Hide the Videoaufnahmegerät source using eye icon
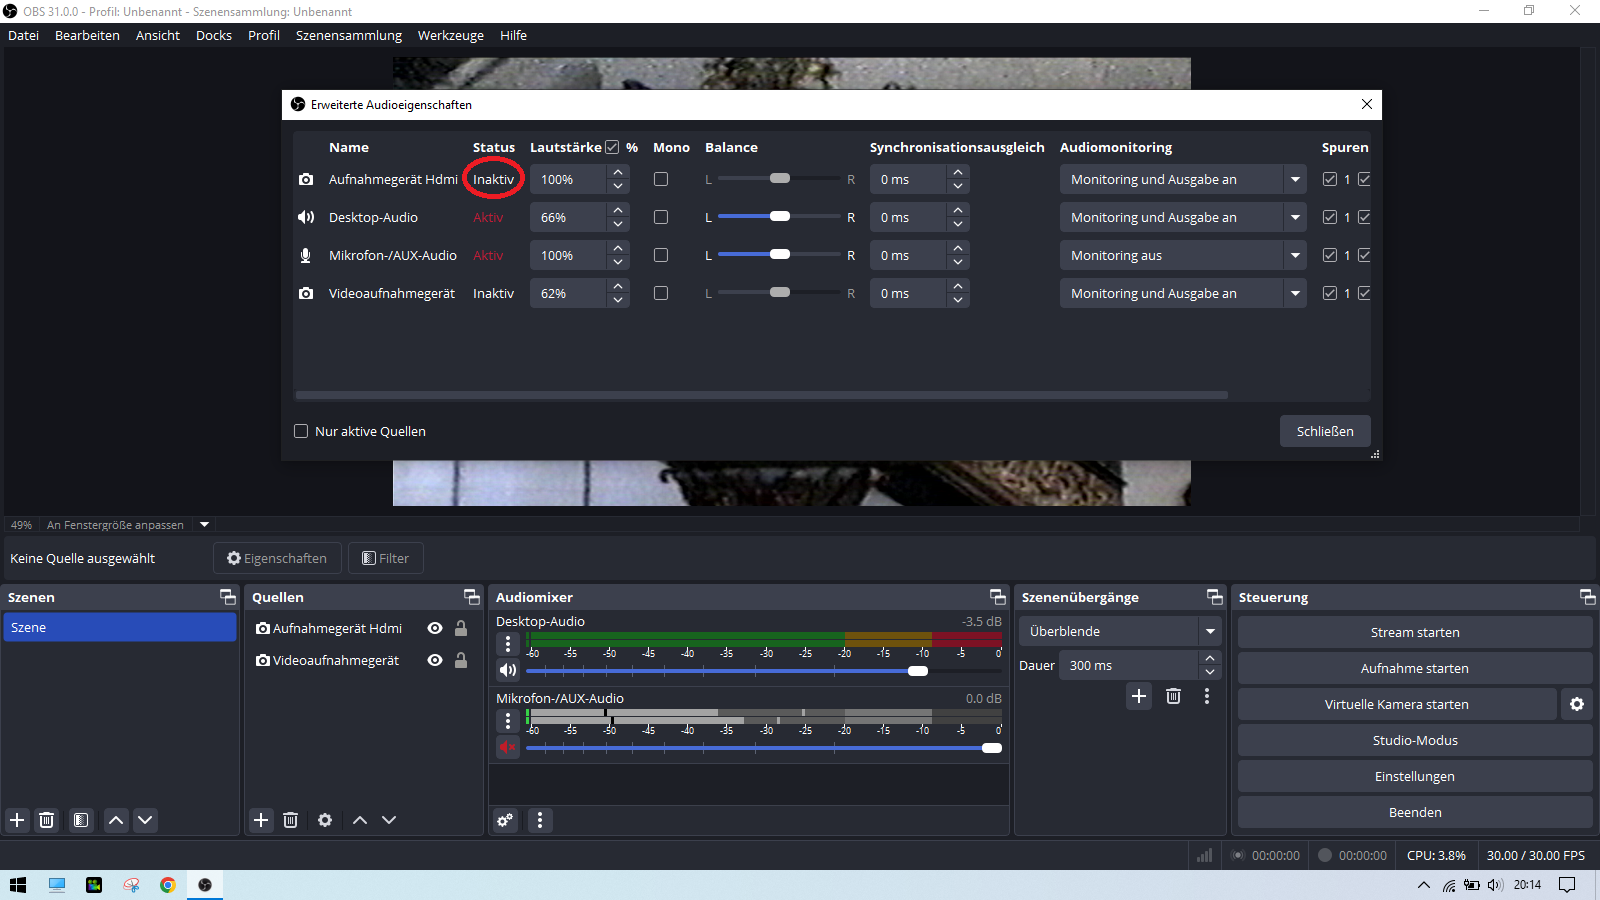The width and height of the screenshot is (1600, 900). (x=435, y=660)
